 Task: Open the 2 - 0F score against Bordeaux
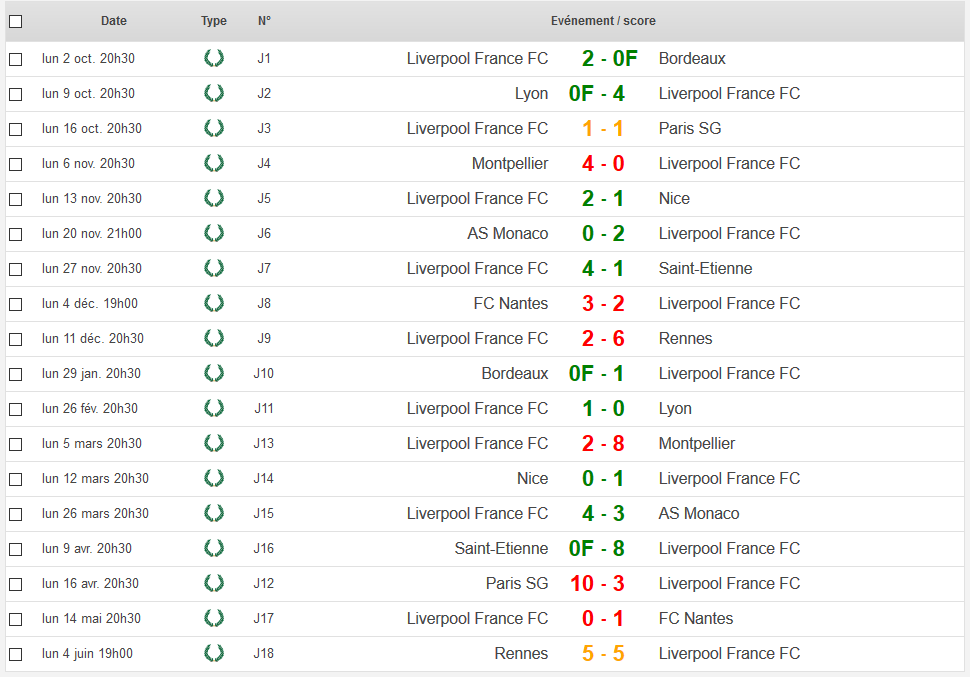[609, 58]
